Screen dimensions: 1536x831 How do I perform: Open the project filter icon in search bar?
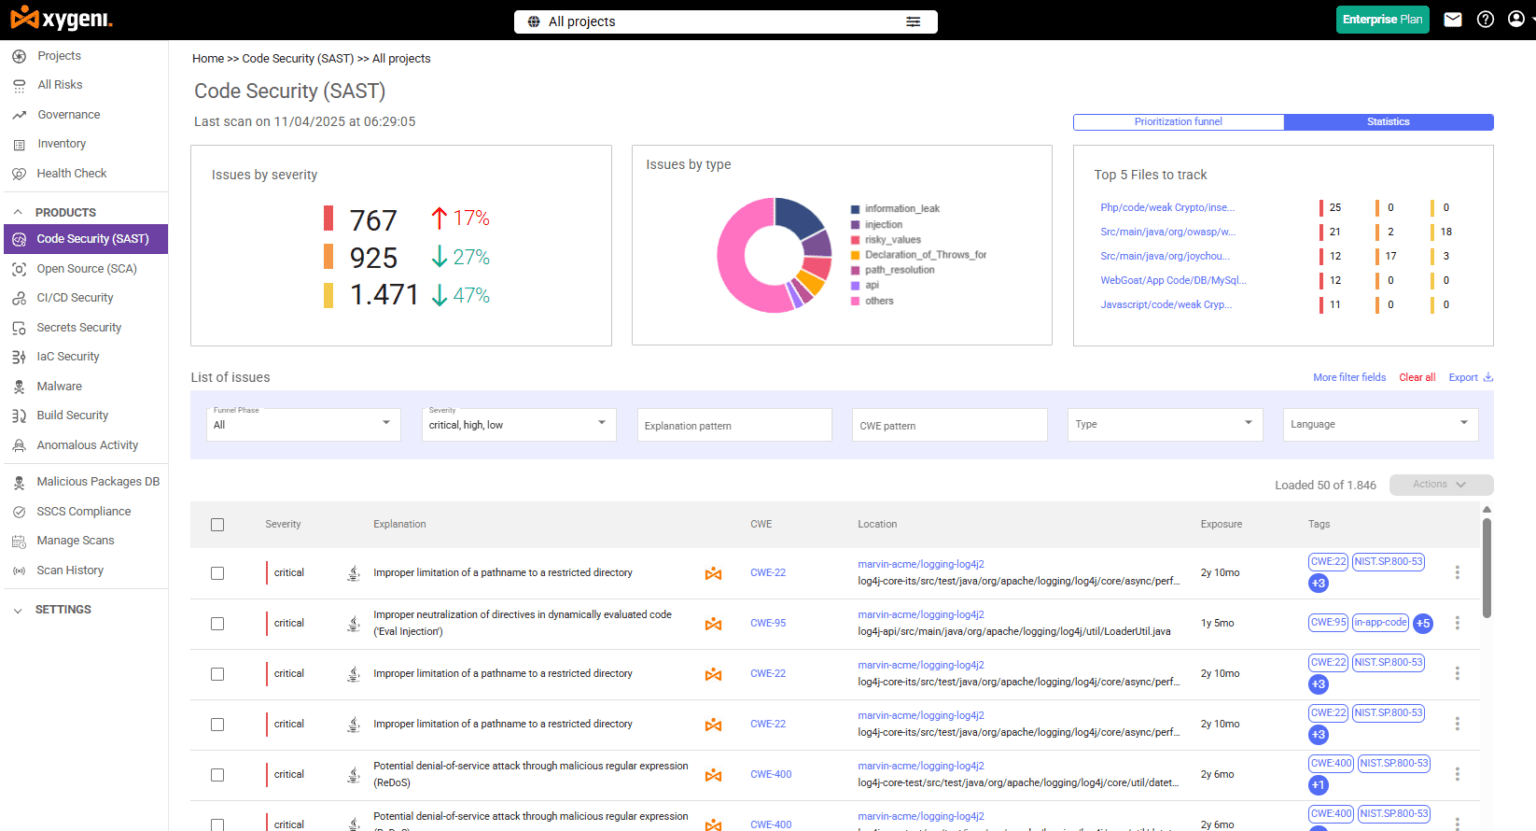(x=913, y=21)
